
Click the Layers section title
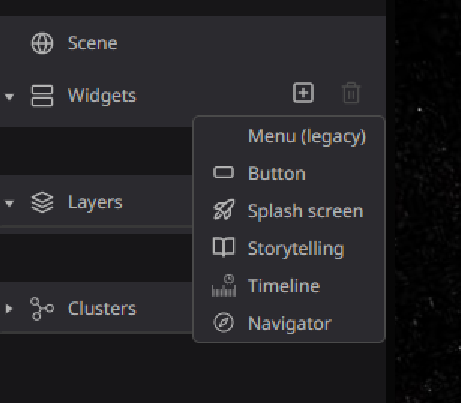pos(95,203)
